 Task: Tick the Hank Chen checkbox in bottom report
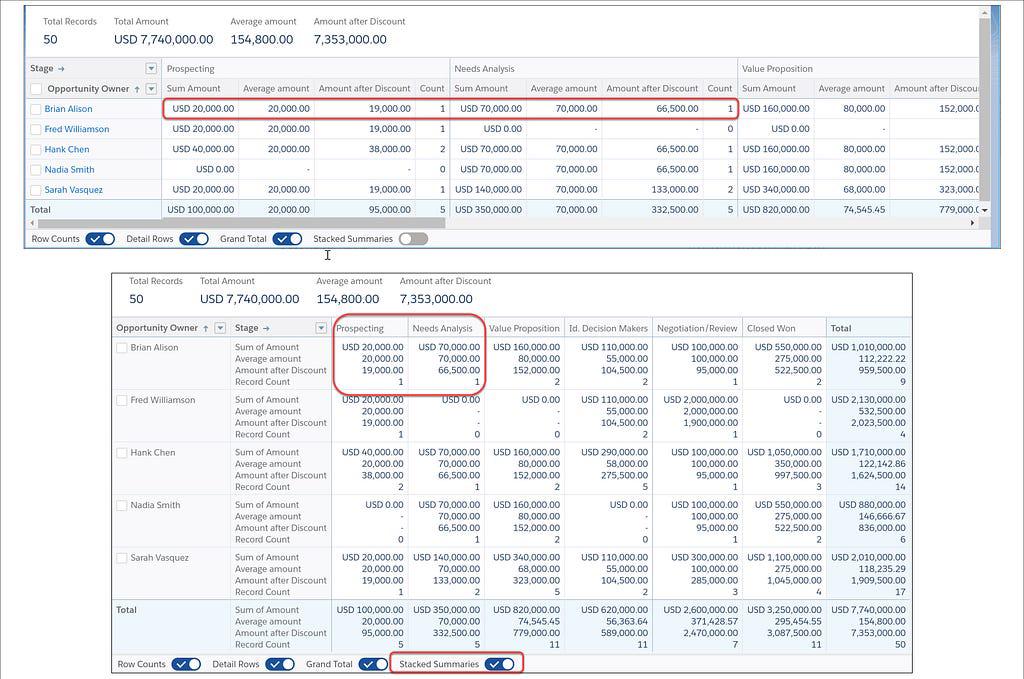[122, 453]
